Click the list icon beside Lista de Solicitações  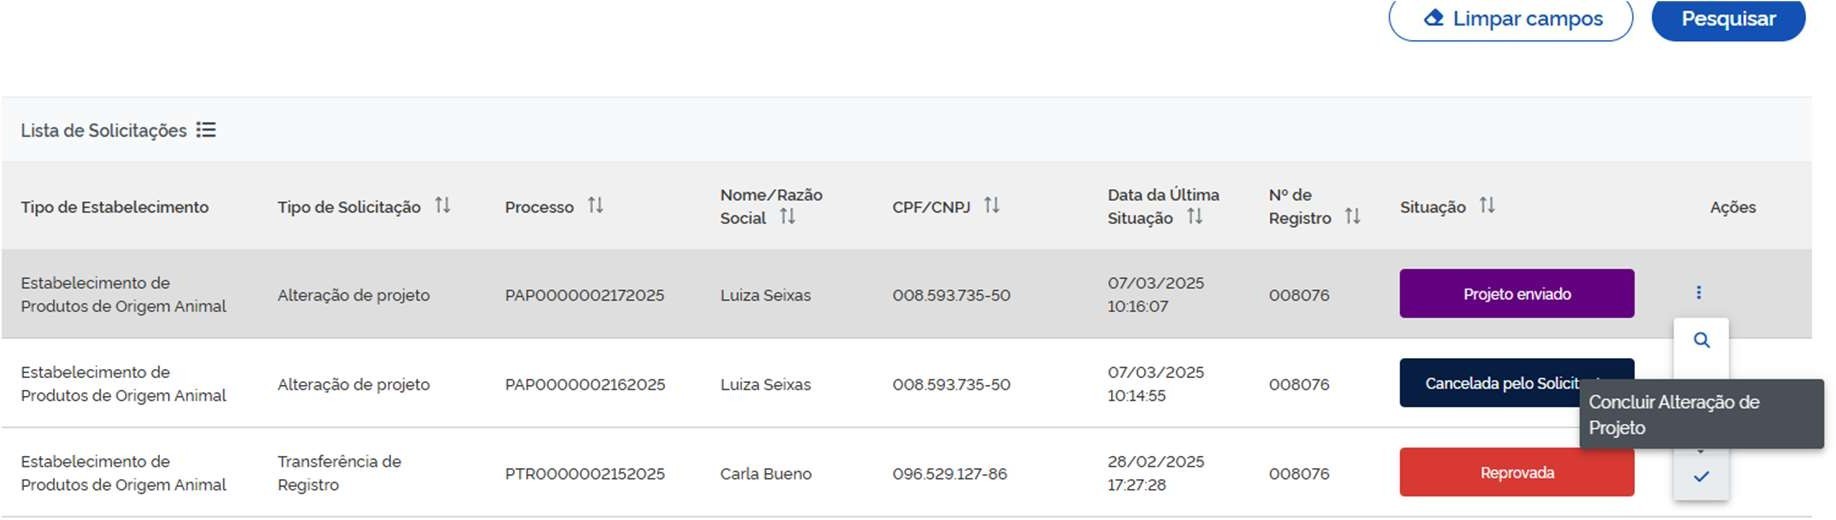[x=206, y=130]
